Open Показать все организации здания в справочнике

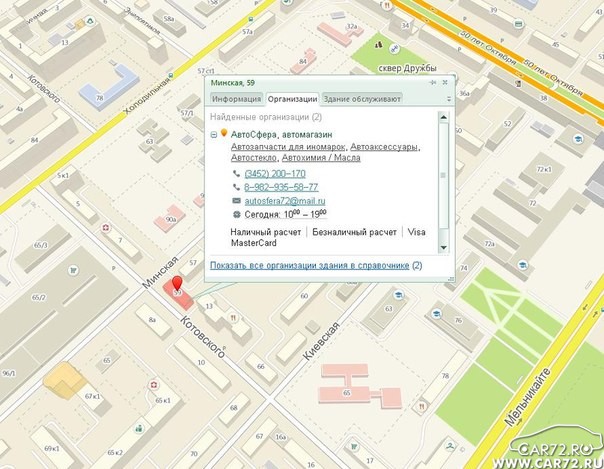click(x=309, y=265)
